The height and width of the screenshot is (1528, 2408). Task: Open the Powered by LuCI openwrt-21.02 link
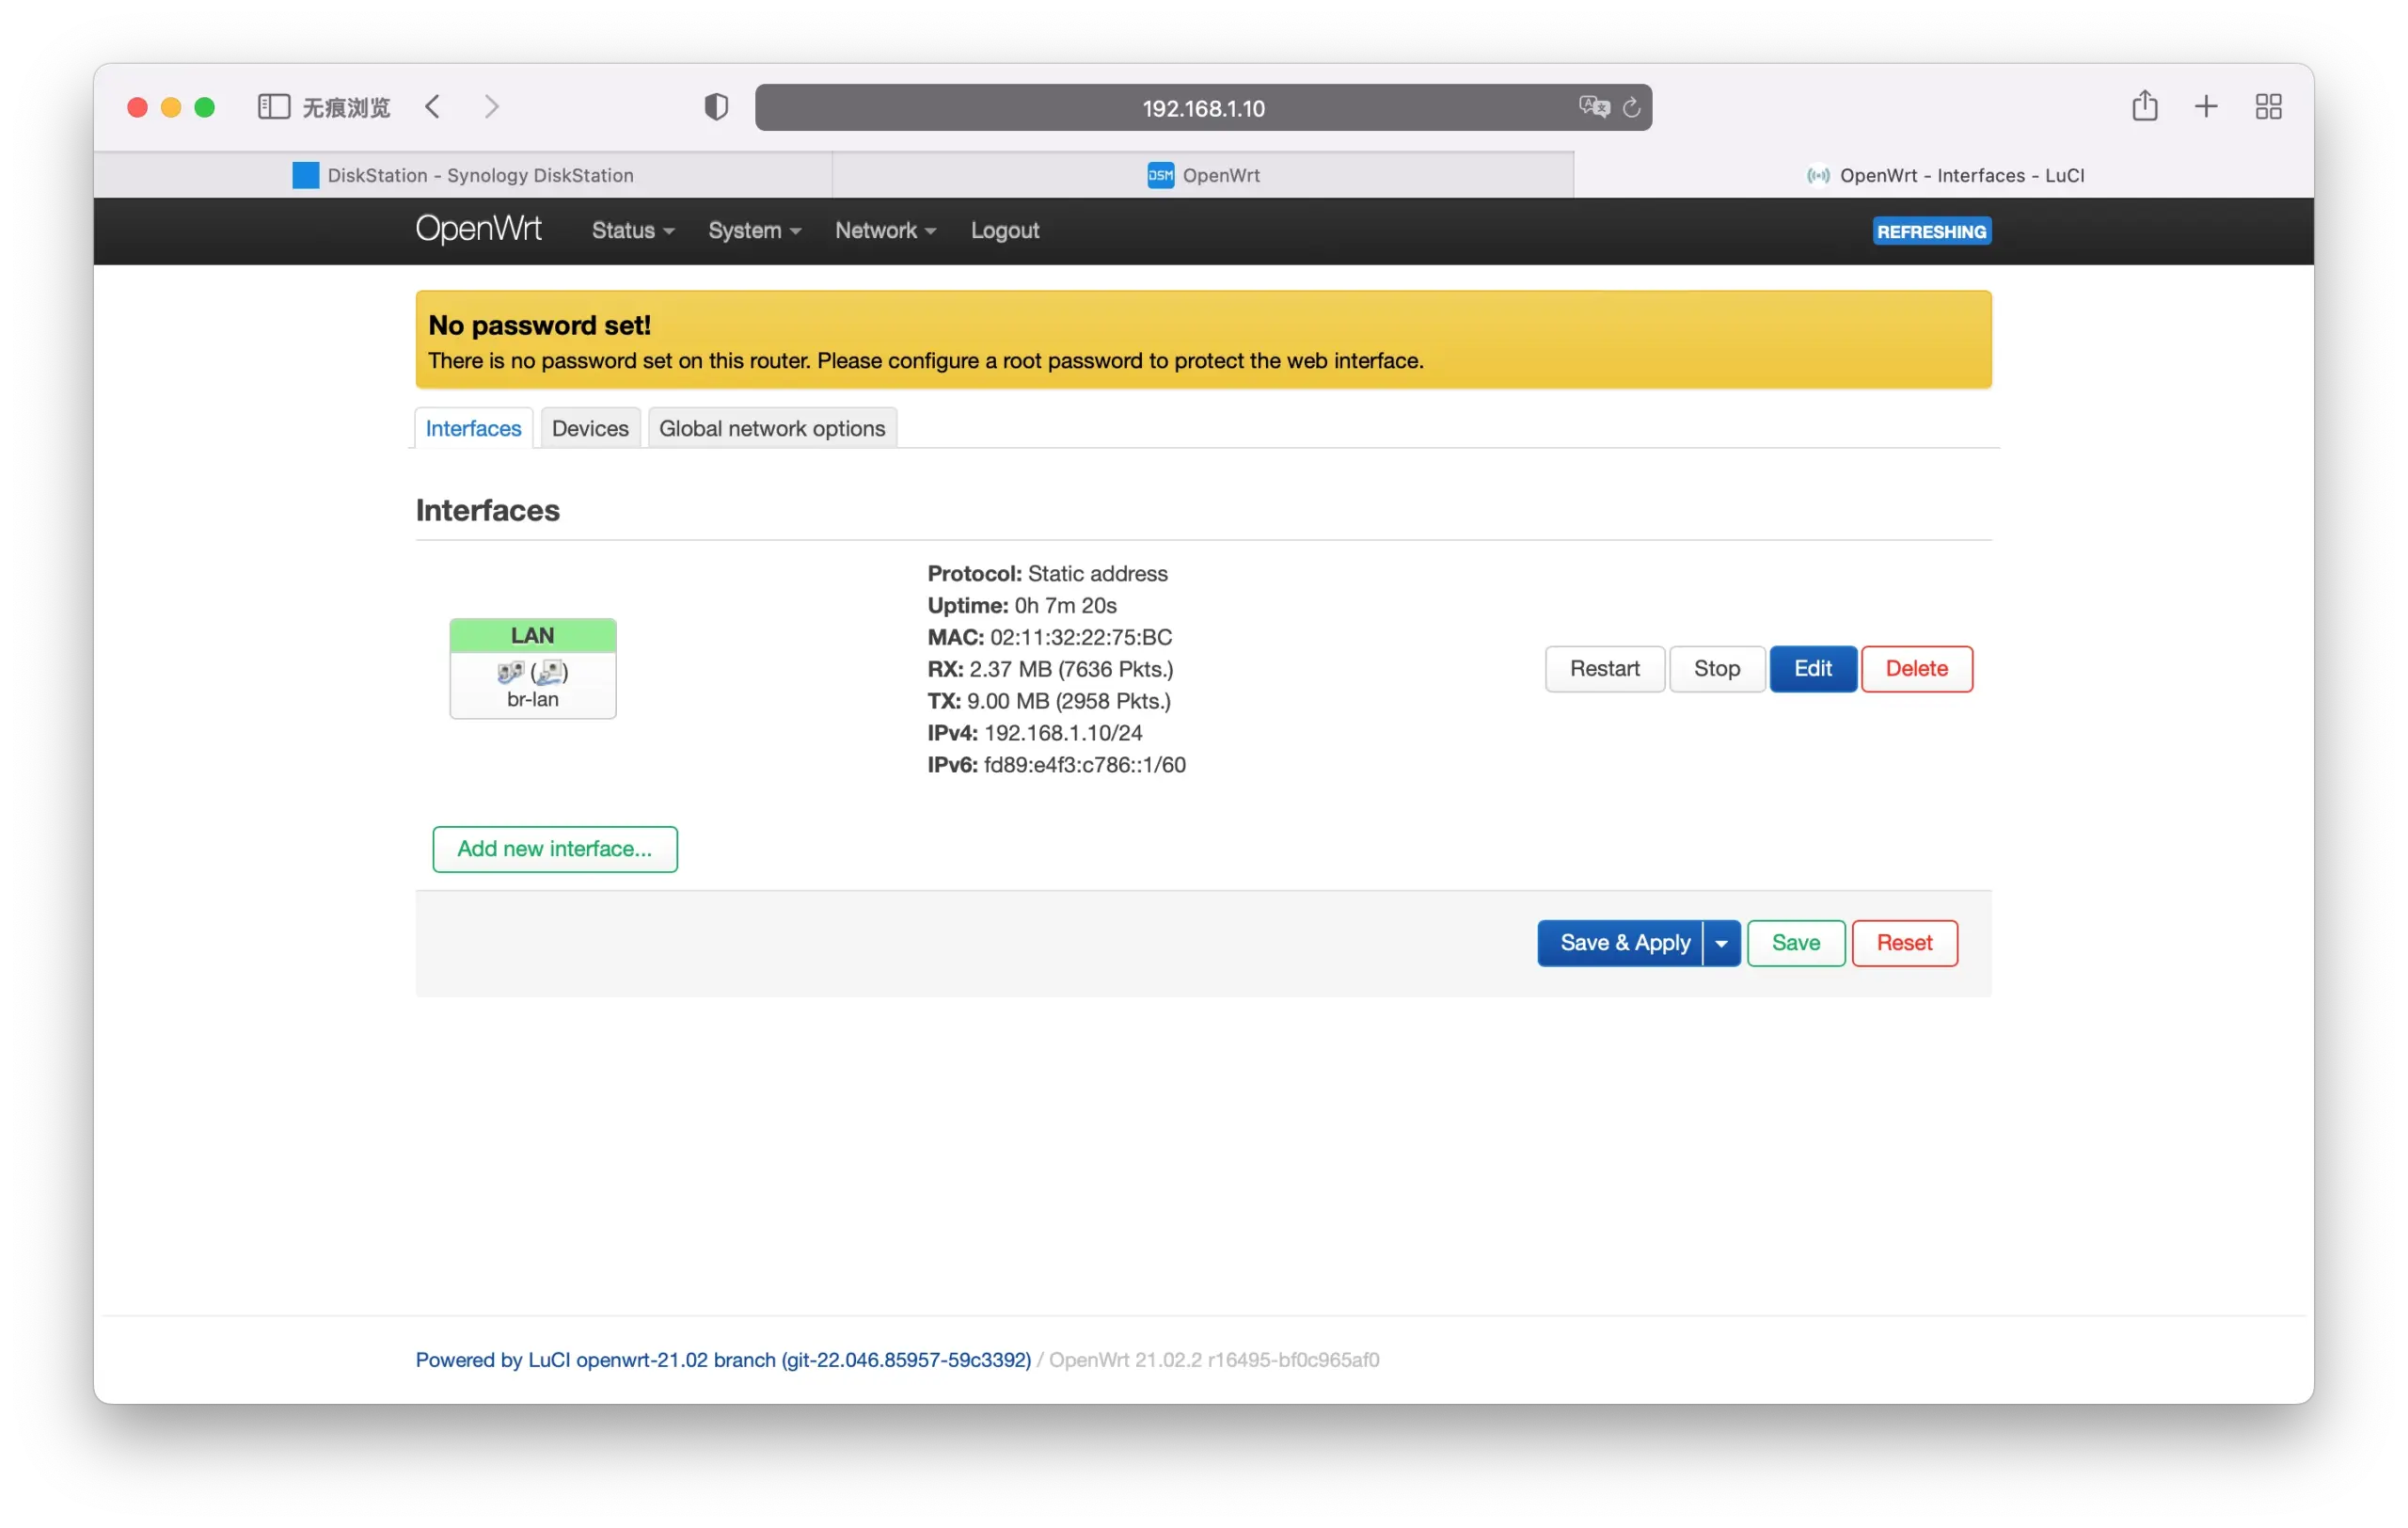(x=723, y=1360)
